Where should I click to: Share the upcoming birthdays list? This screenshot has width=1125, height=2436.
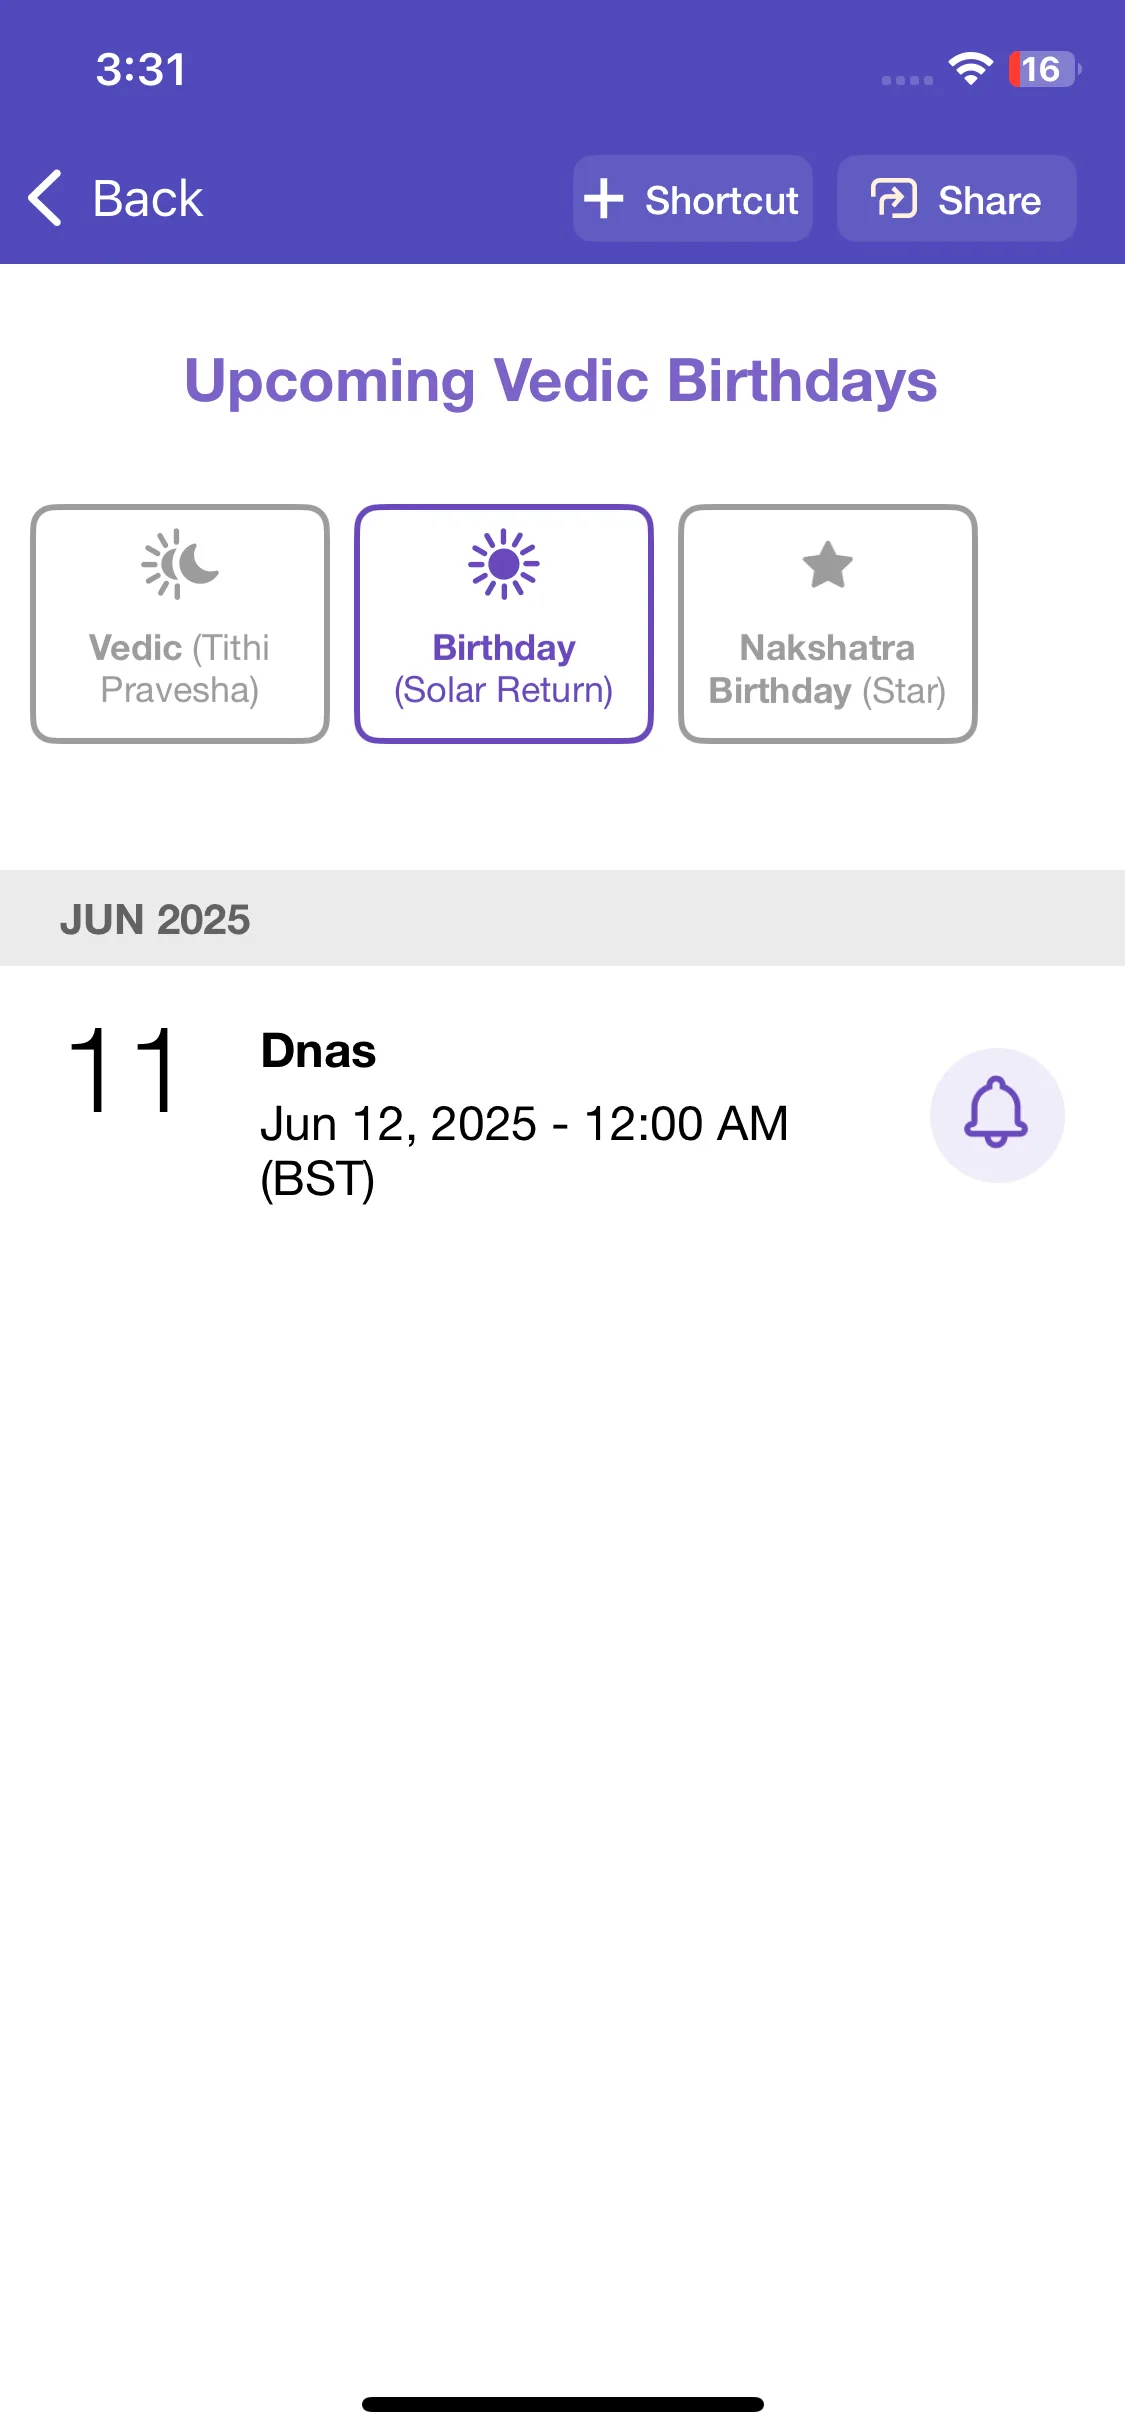point(957,198)
